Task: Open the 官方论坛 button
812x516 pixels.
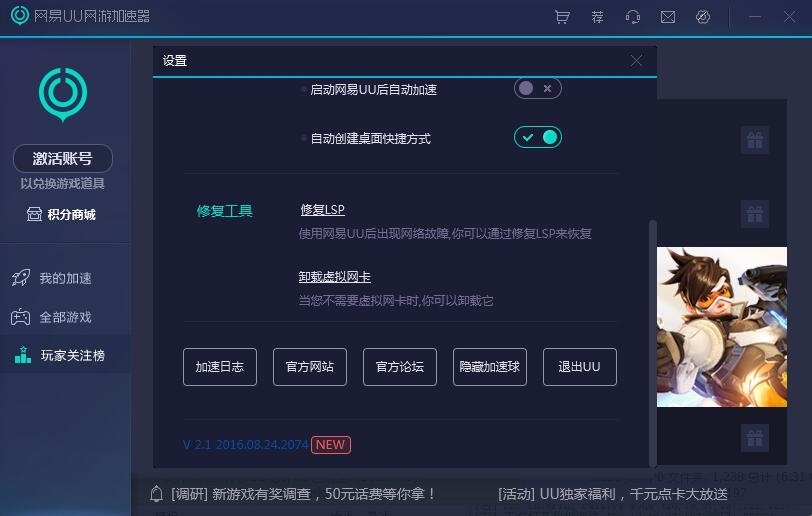Action: 400,367
